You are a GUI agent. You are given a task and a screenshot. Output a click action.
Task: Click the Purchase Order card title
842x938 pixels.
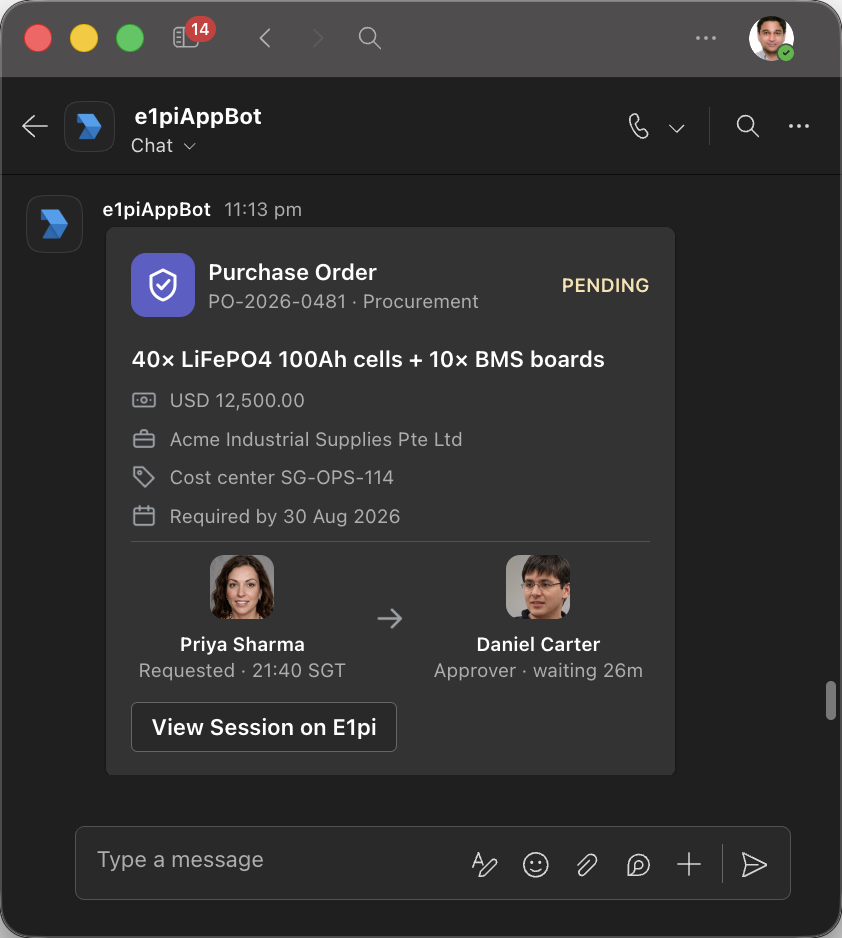(x=292, y=273)
